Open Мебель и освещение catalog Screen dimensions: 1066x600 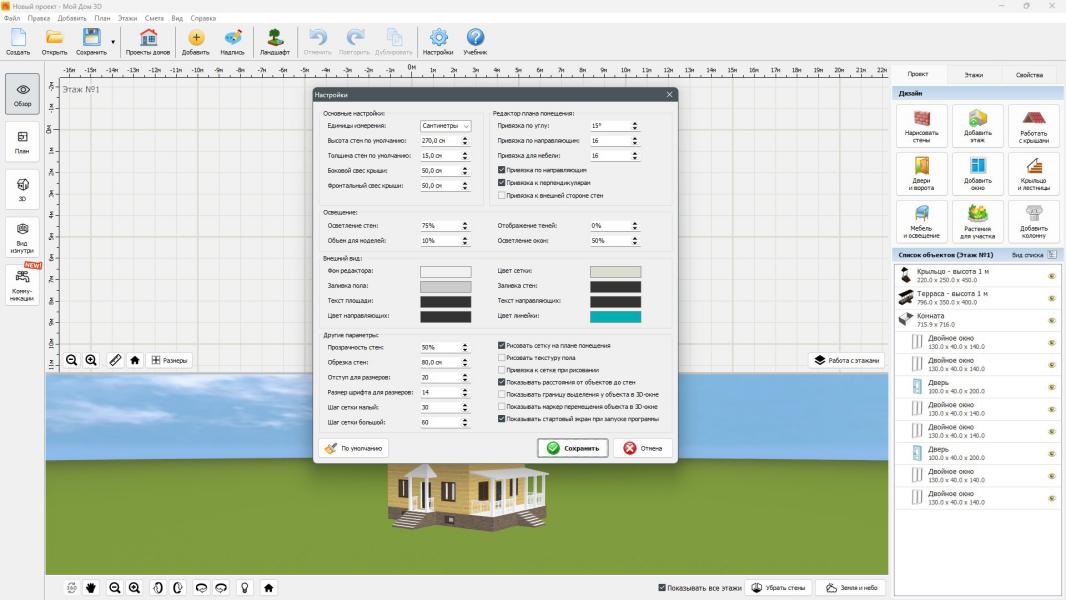(921, 221)
